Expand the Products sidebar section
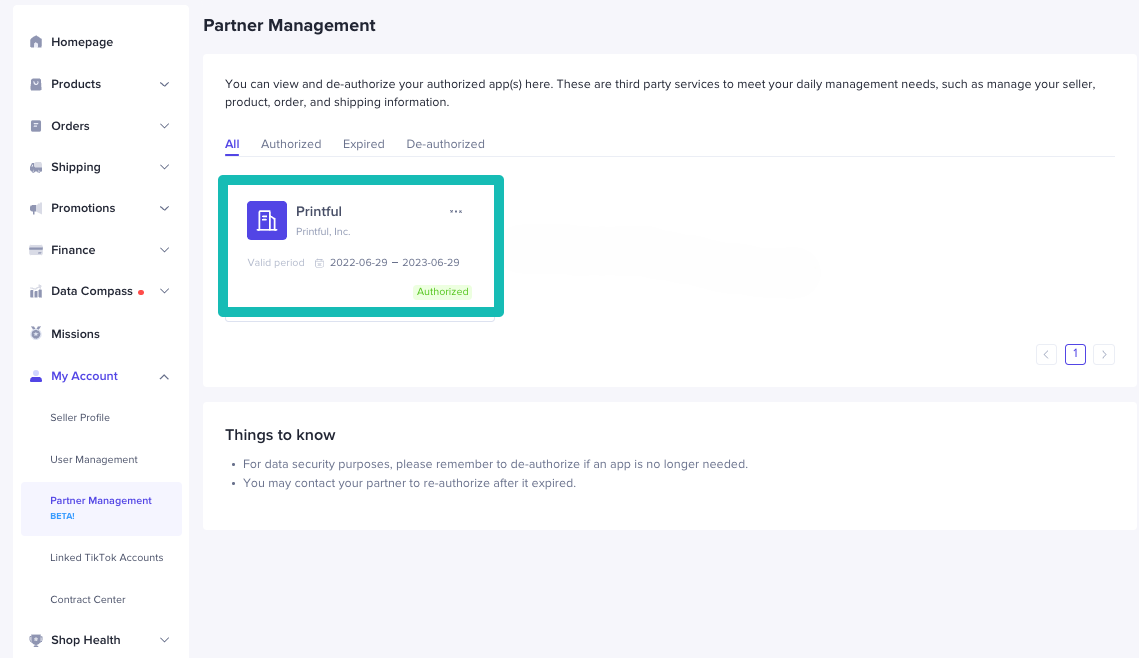The image size is (1139, 658). [x=164, y=84]
